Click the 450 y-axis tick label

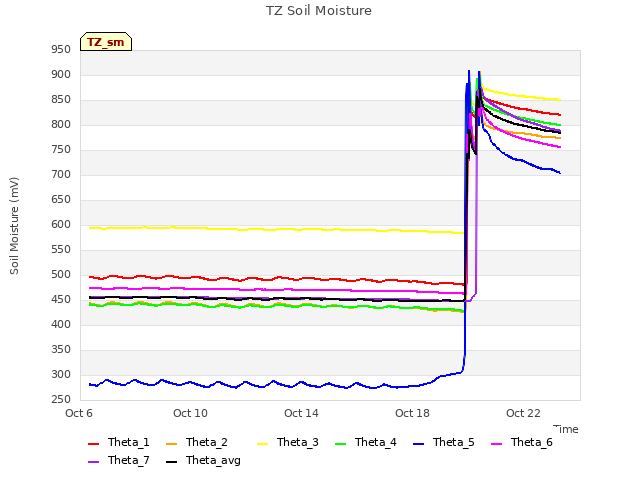[x=61, y=300]
